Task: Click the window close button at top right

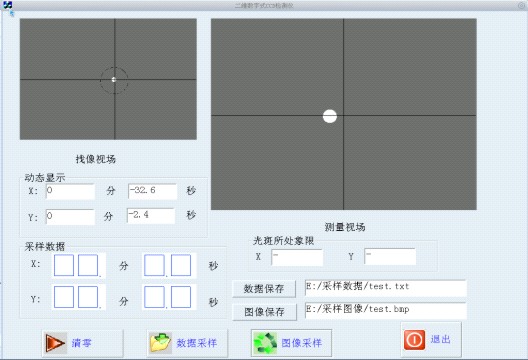Action: (521, 5)
